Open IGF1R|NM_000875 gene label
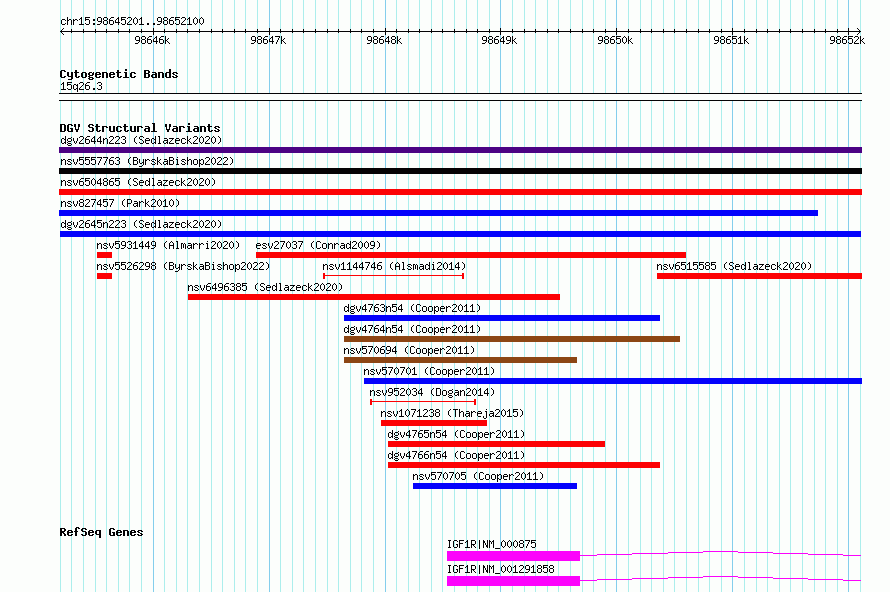 click(x=492, y=544)
